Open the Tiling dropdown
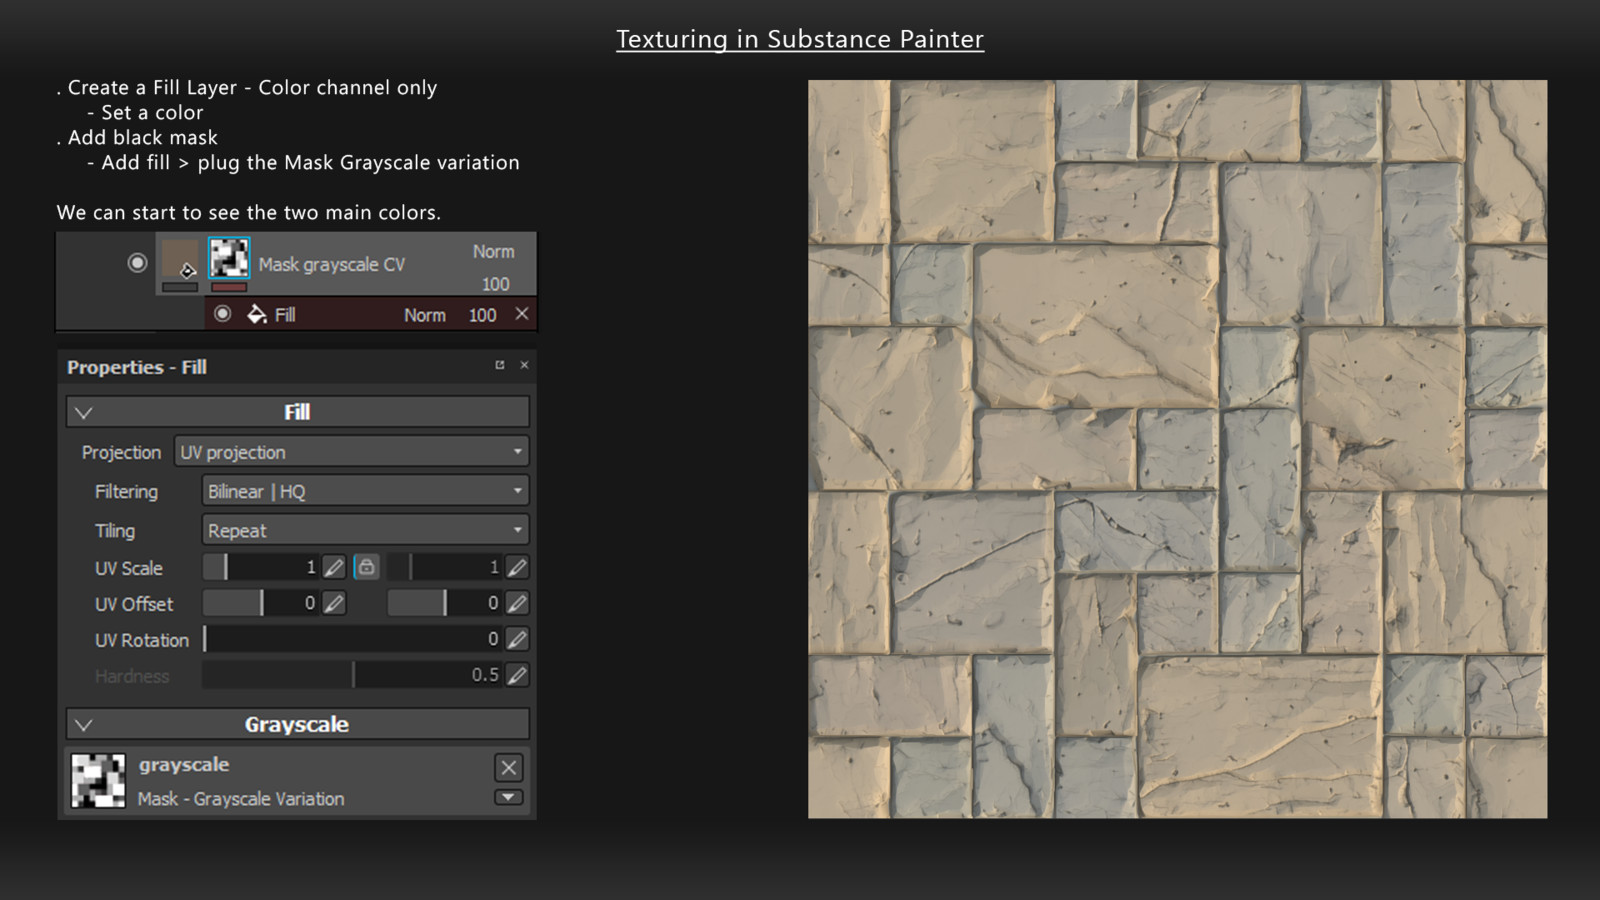1600x900 pixels. click(x=365, y=530)
